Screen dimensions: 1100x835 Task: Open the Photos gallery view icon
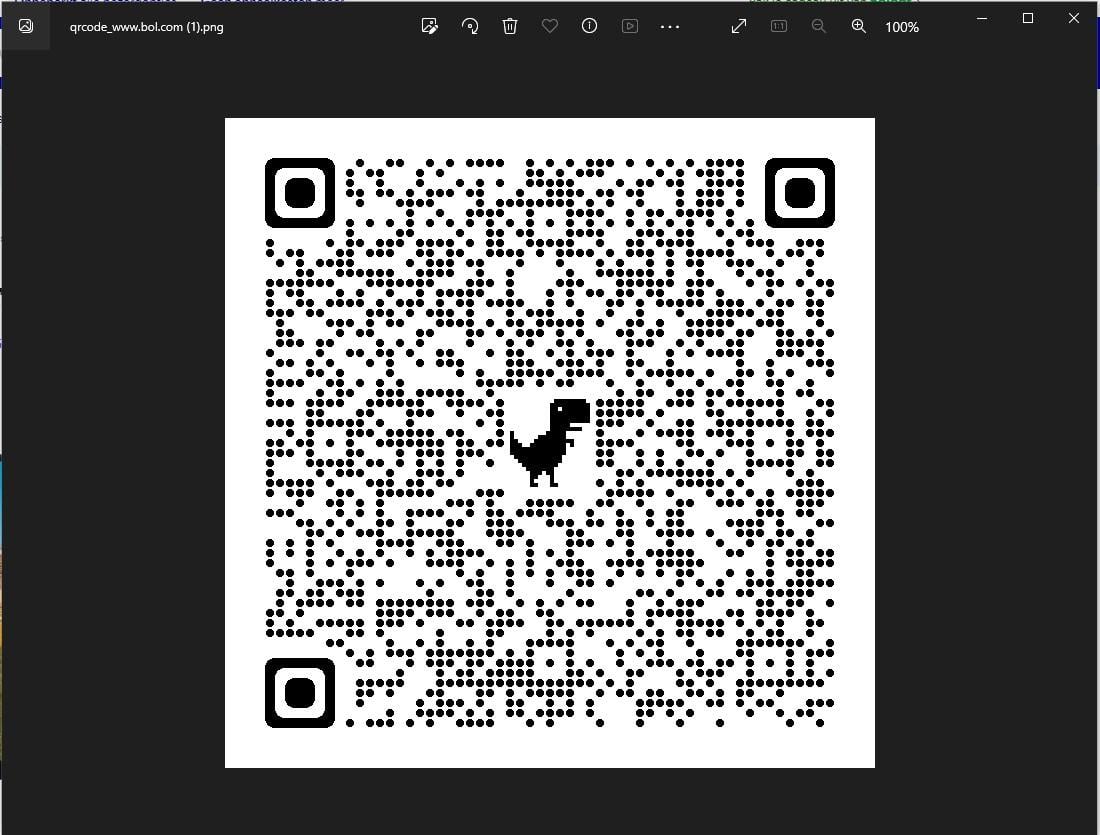tap(26, 26)
